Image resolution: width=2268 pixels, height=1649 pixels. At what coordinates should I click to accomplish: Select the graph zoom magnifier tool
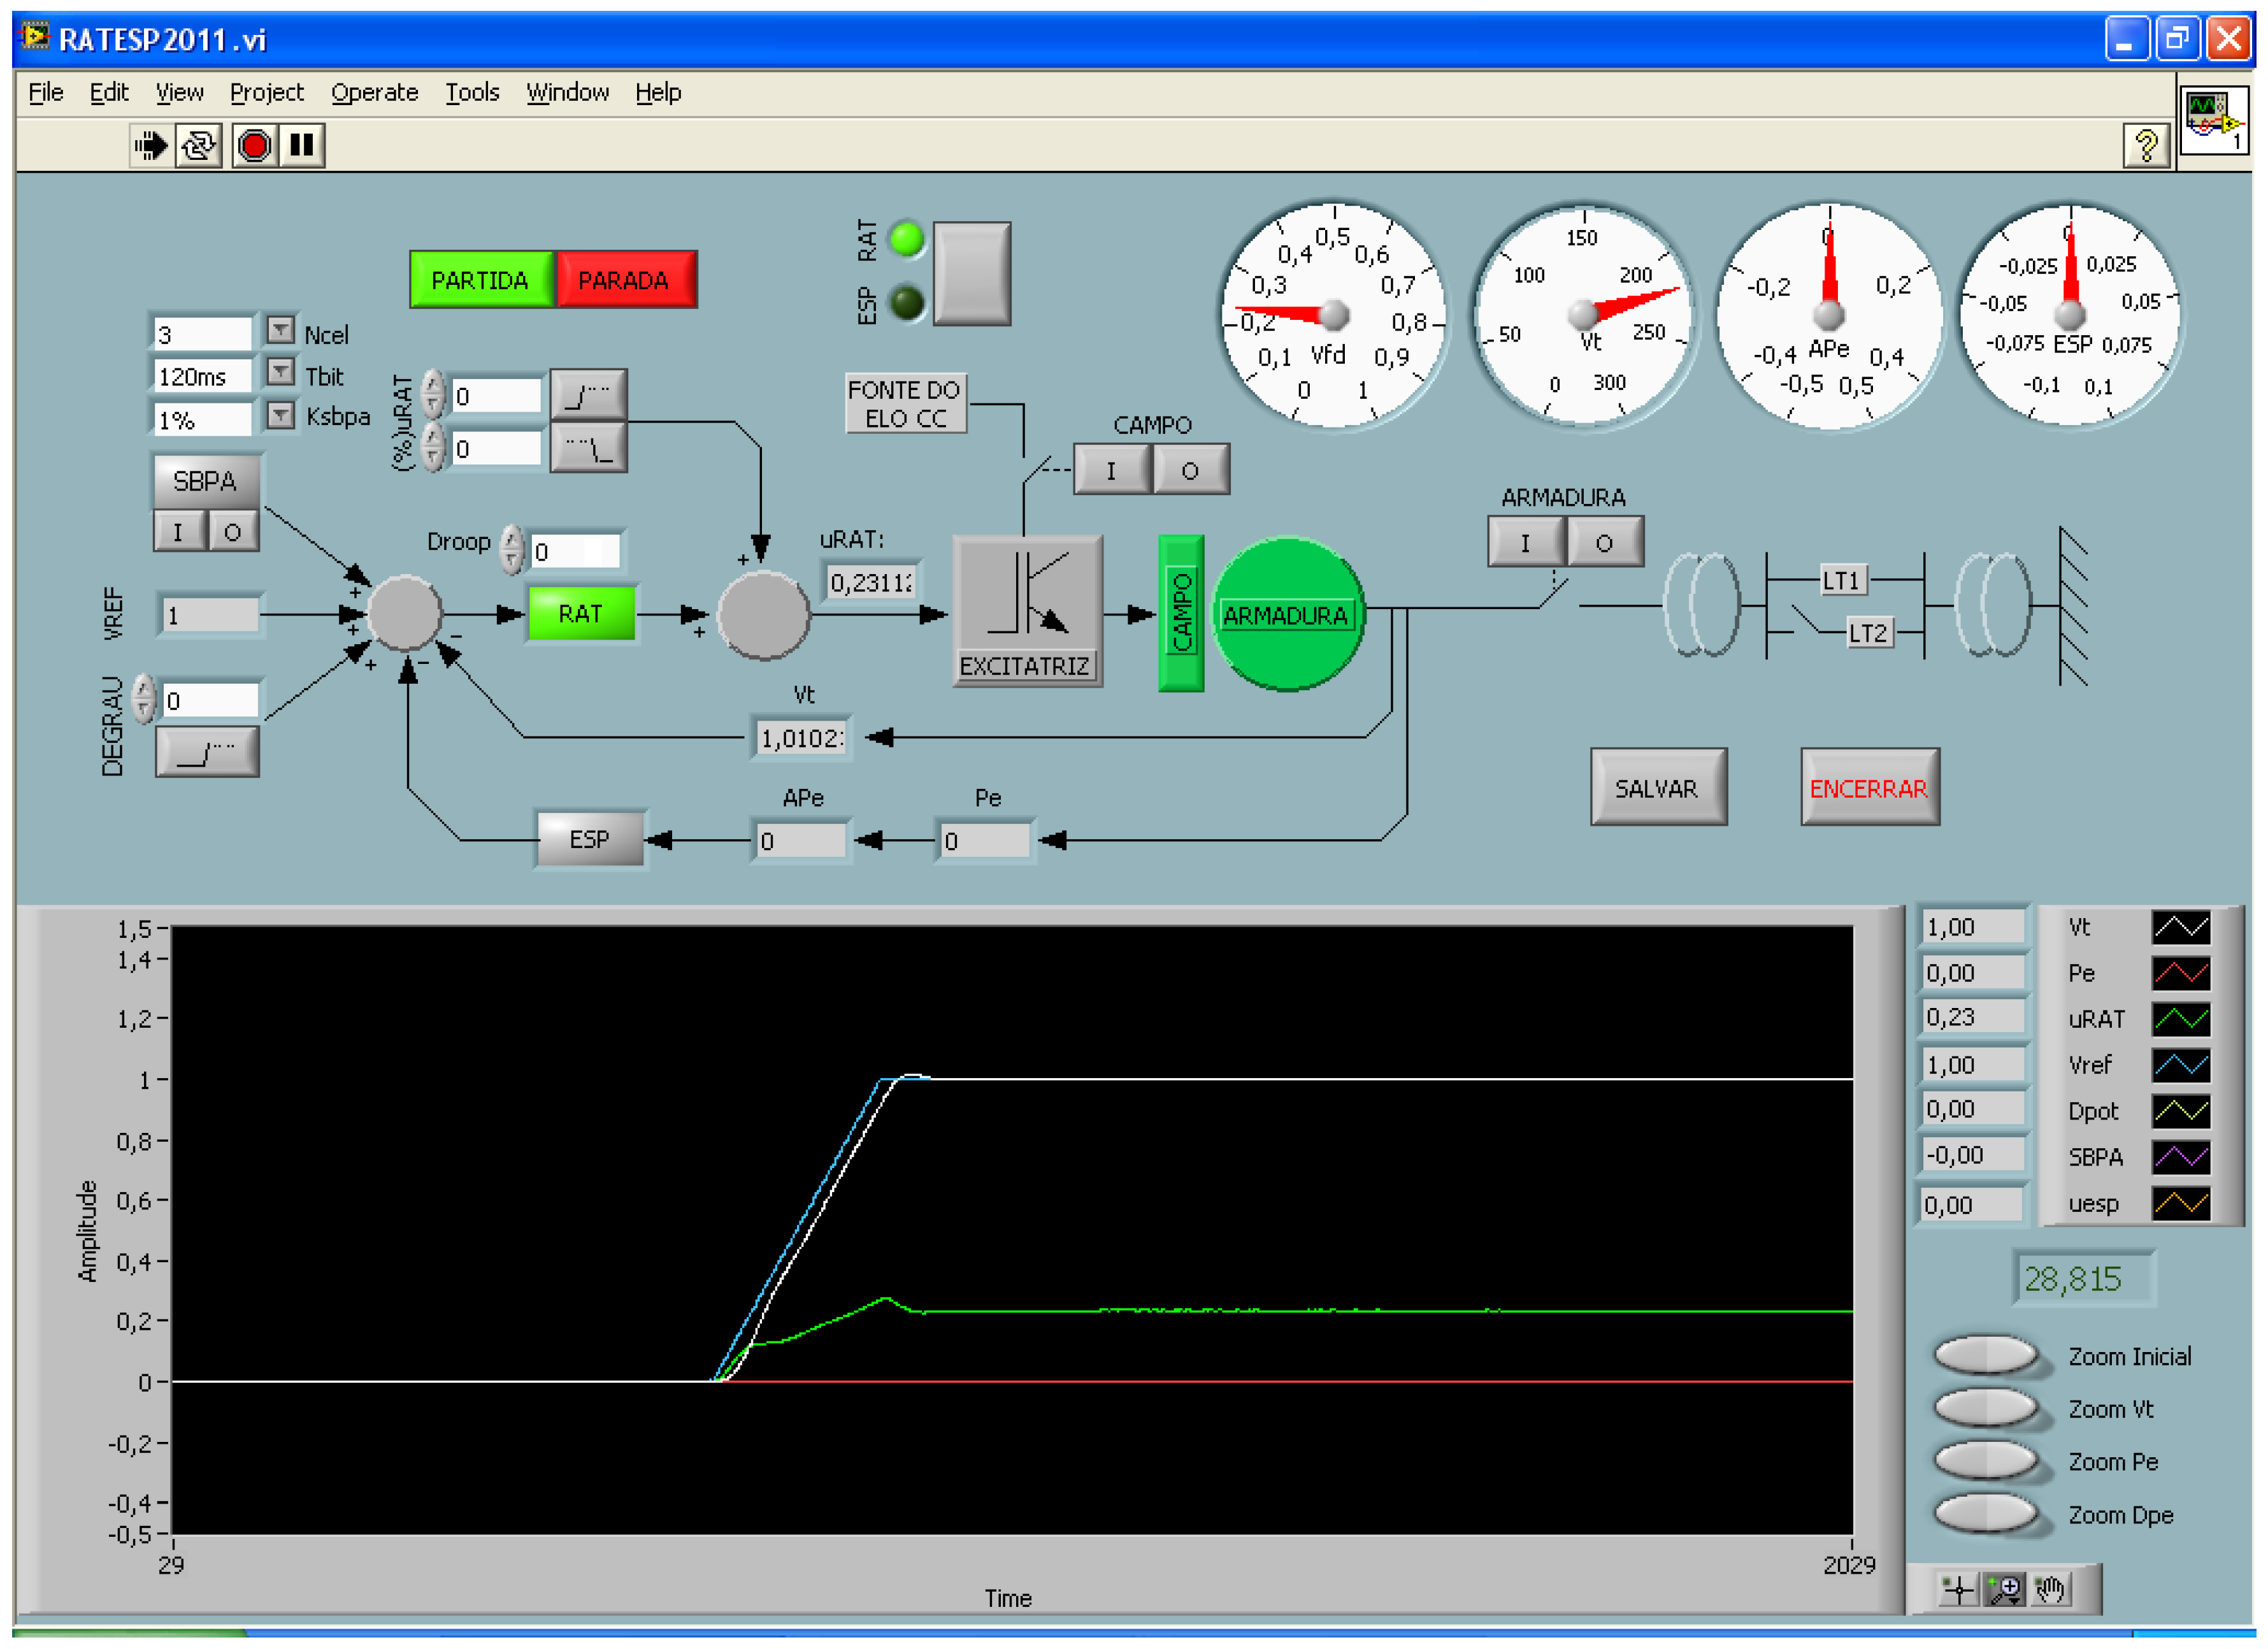pyautogui.click(x=2004, y=1589)
